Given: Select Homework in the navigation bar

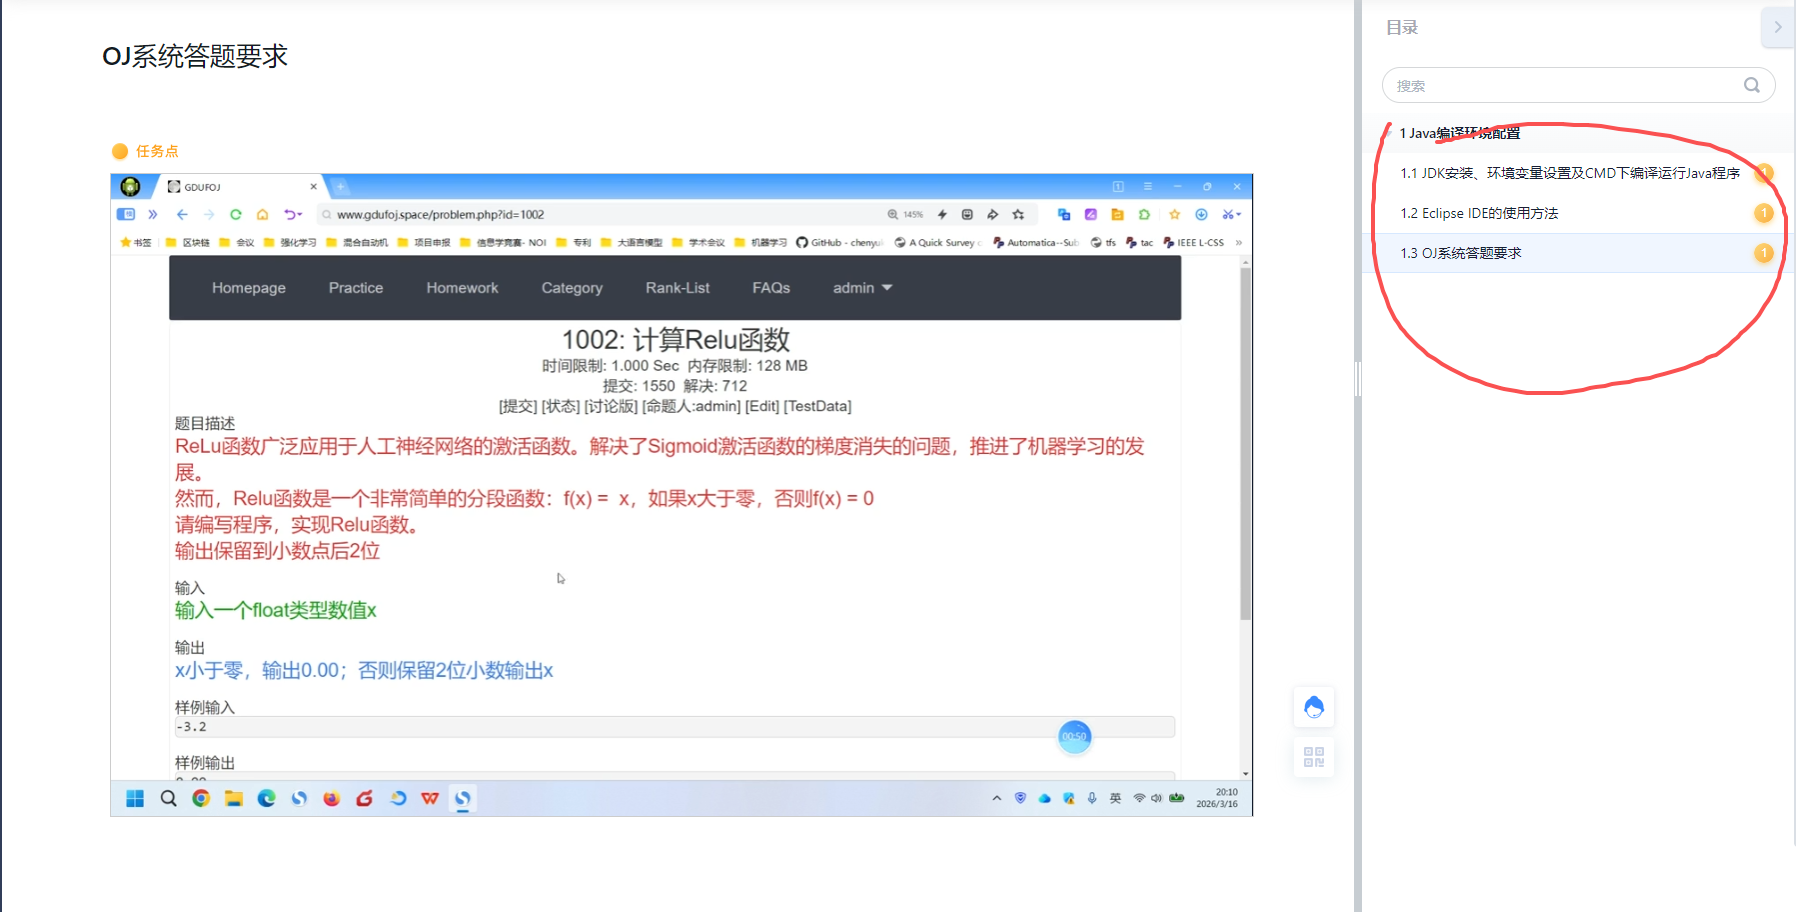Looking at the screenshot, I should pyautogui.click(x=462, y=288).
